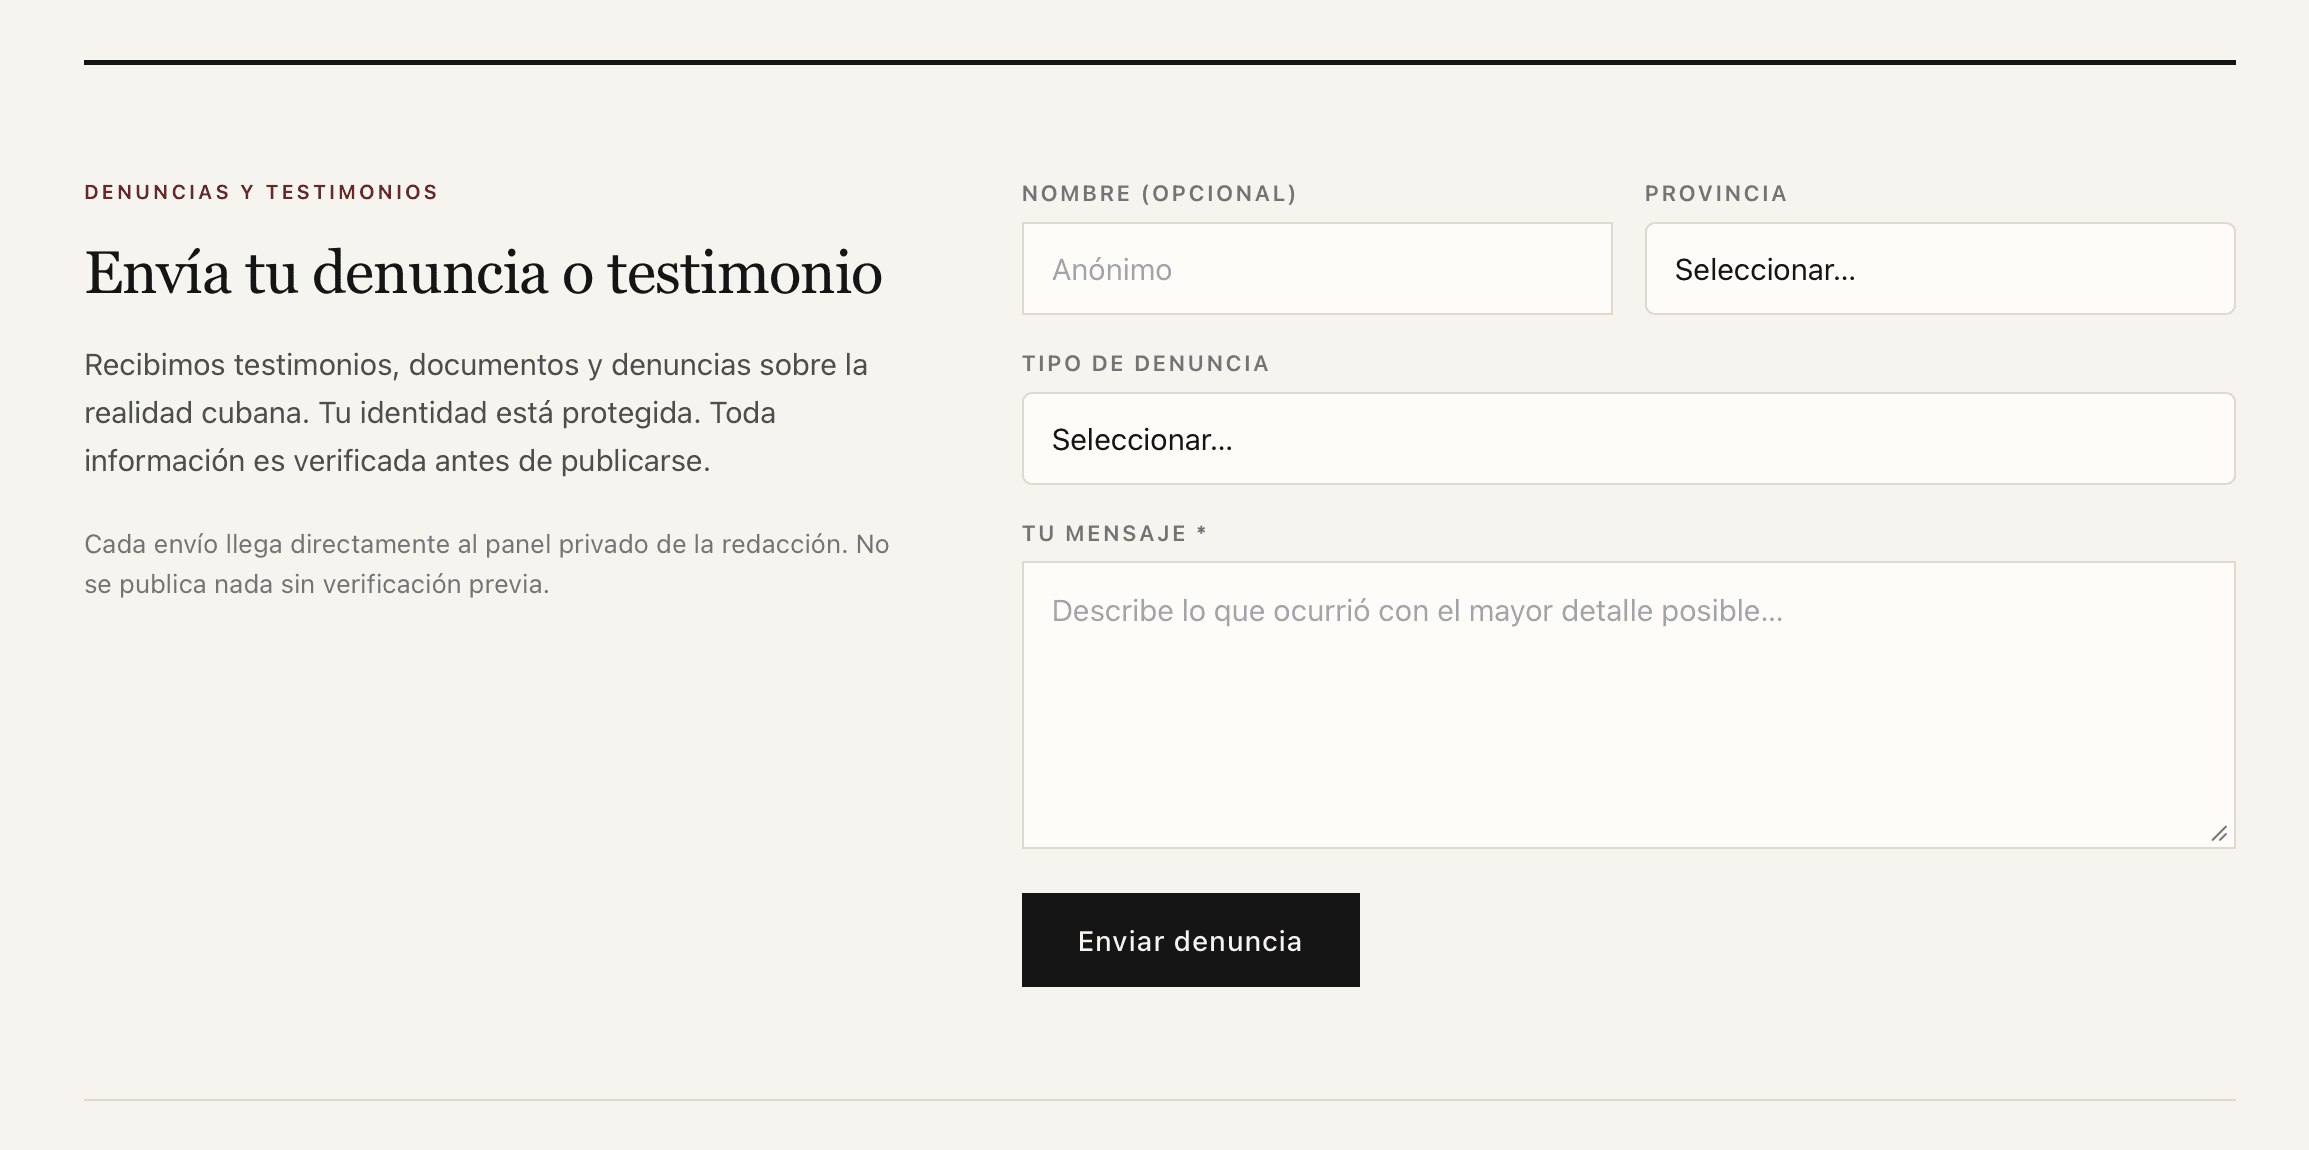Open the Tipo de denuncia selector
2309x1150 pixels.
[1627, 438]
